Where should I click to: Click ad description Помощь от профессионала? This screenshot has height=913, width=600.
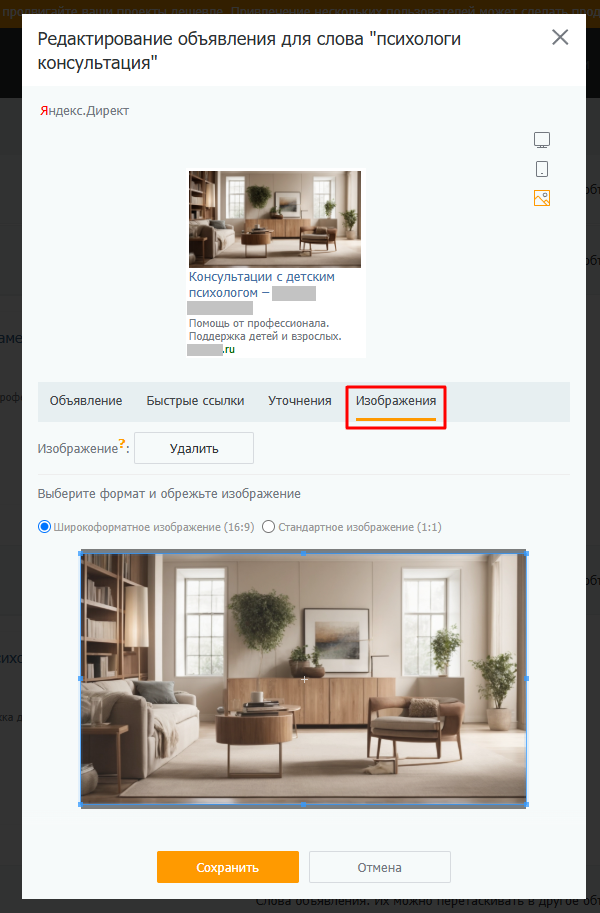tap(259, 323)
